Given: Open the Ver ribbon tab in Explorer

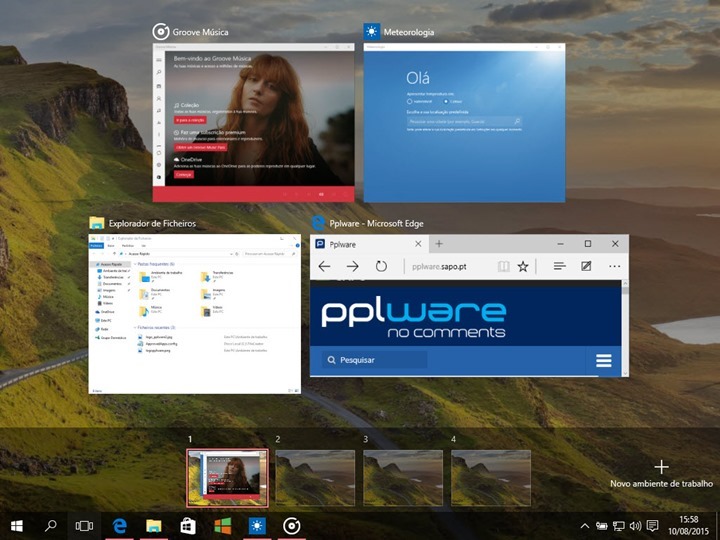Looking at the screenshot, I should [144, 246].
